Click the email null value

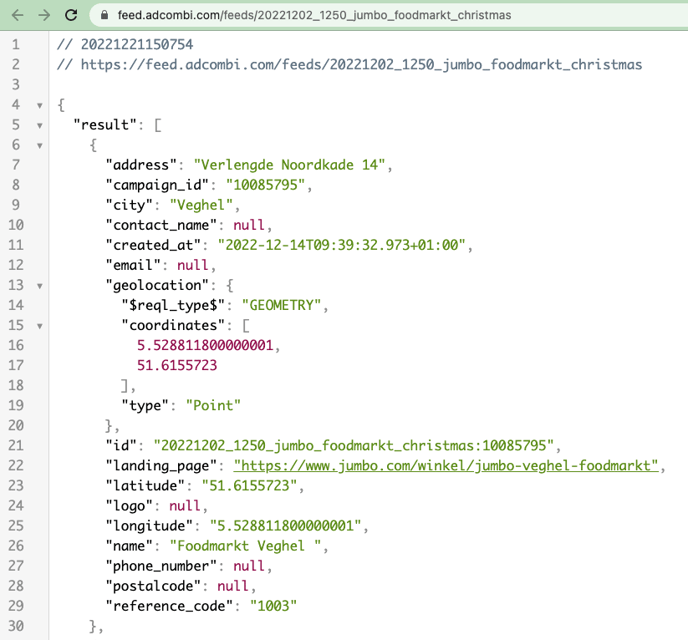(193, 265)
